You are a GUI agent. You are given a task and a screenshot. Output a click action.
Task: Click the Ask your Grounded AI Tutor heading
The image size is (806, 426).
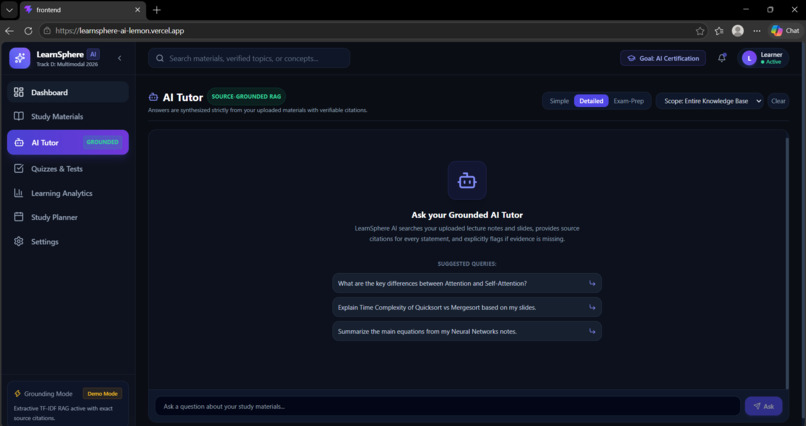pyautogui.click(x=467, y=215)
